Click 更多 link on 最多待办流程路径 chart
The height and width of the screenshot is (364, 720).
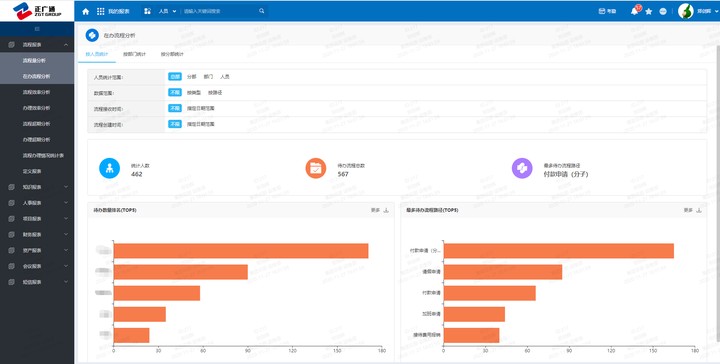click(688, 210)
